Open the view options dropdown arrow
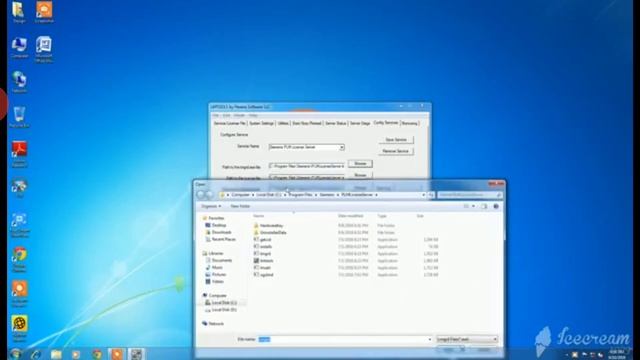The width and height of the screenshot is (640, 360). [x=473, y=206]
